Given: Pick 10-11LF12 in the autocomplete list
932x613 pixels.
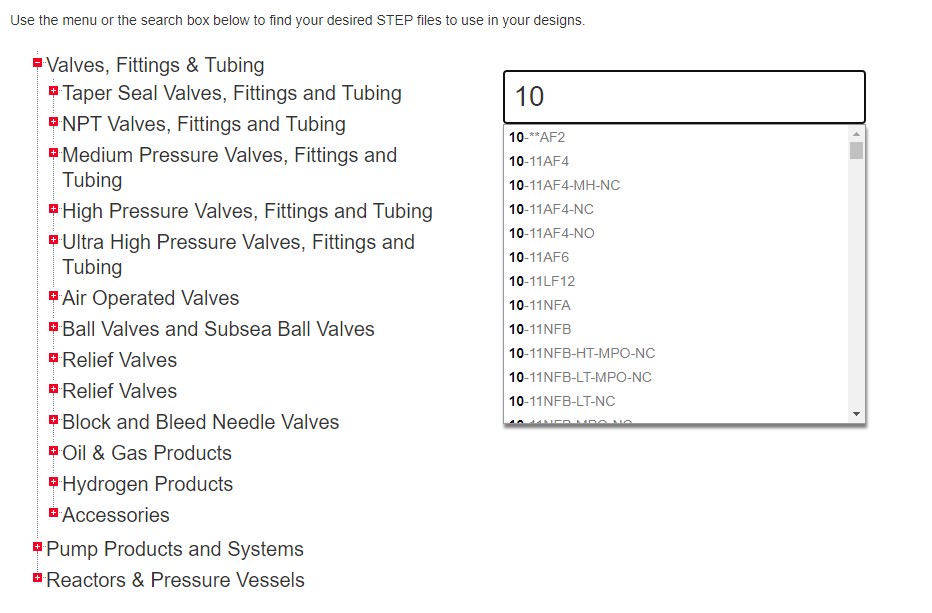Looking at the screenshot, I should pyautogui.click(x=542, y=281).
